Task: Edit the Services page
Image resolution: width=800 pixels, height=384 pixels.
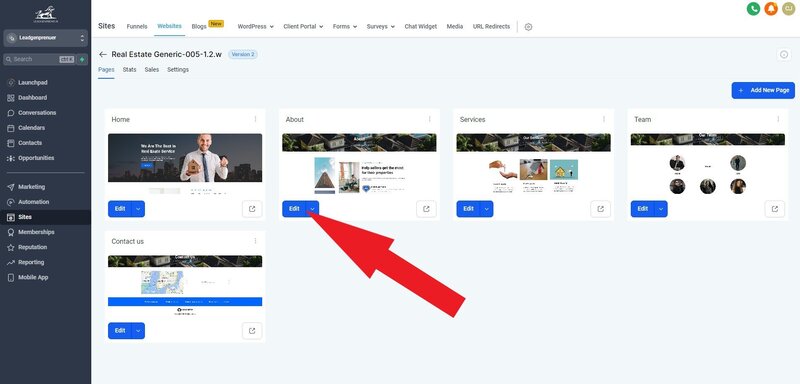Action: [468, 209]
